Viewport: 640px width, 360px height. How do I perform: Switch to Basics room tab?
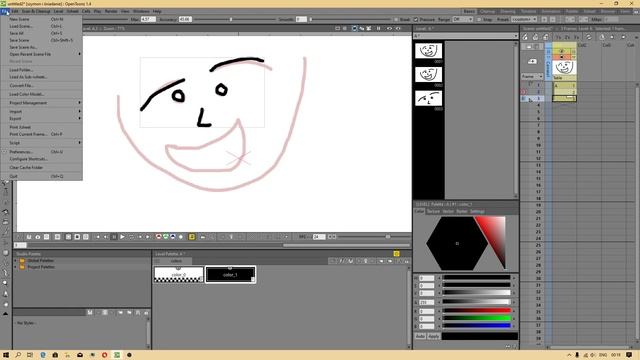[469, 11]
